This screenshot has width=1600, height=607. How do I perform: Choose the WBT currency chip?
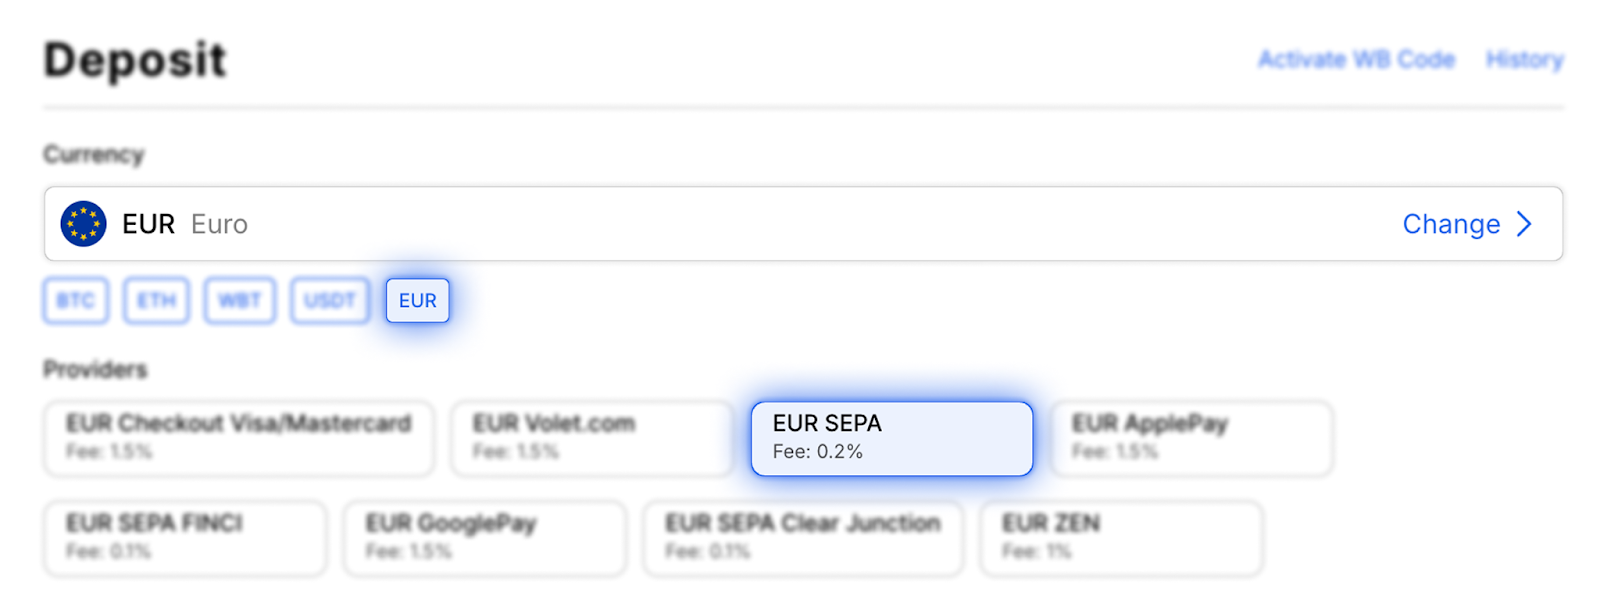240,301
